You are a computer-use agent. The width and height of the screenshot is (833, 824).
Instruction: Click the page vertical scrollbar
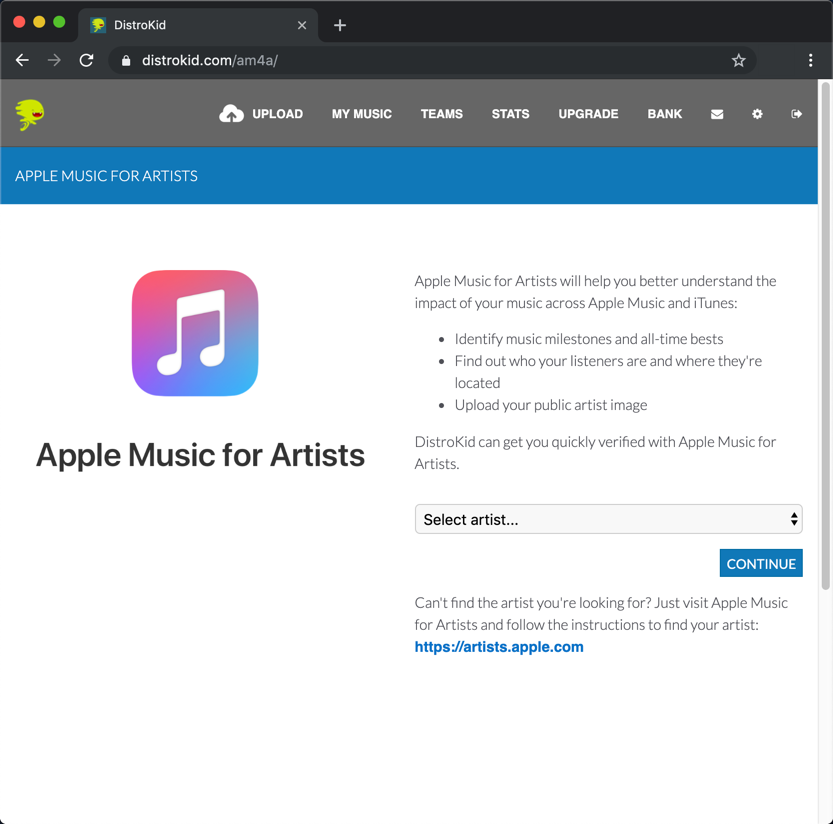tap(825, 335)
